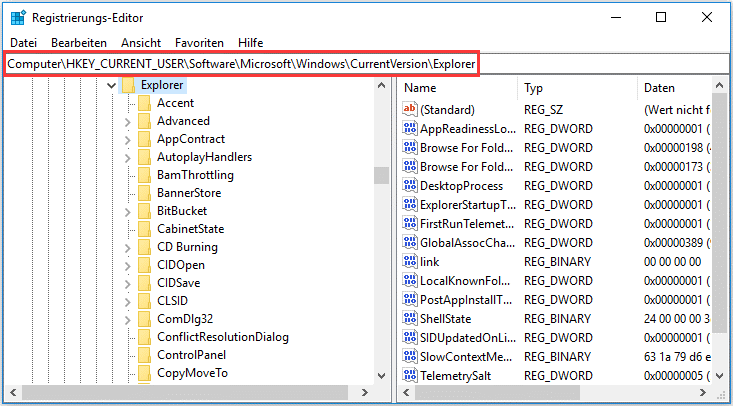Click the AppReadinessLo... DWORD value icon

[410, 128]
